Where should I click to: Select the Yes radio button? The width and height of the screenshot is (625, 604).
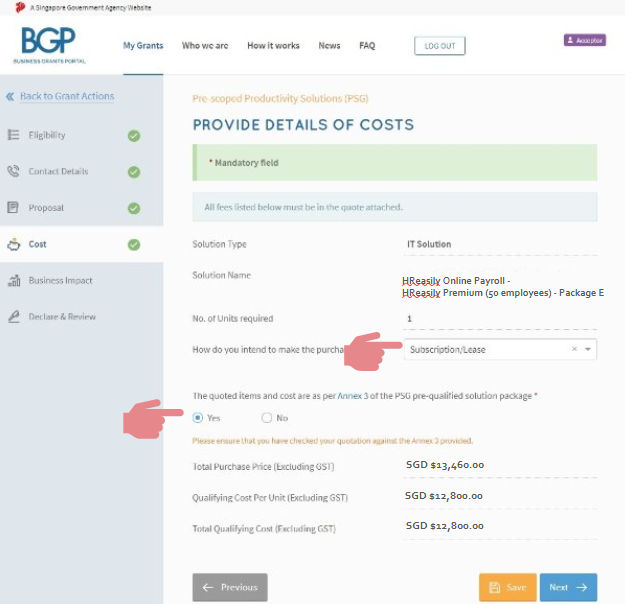pyautogui.click(x=197, y=418)
